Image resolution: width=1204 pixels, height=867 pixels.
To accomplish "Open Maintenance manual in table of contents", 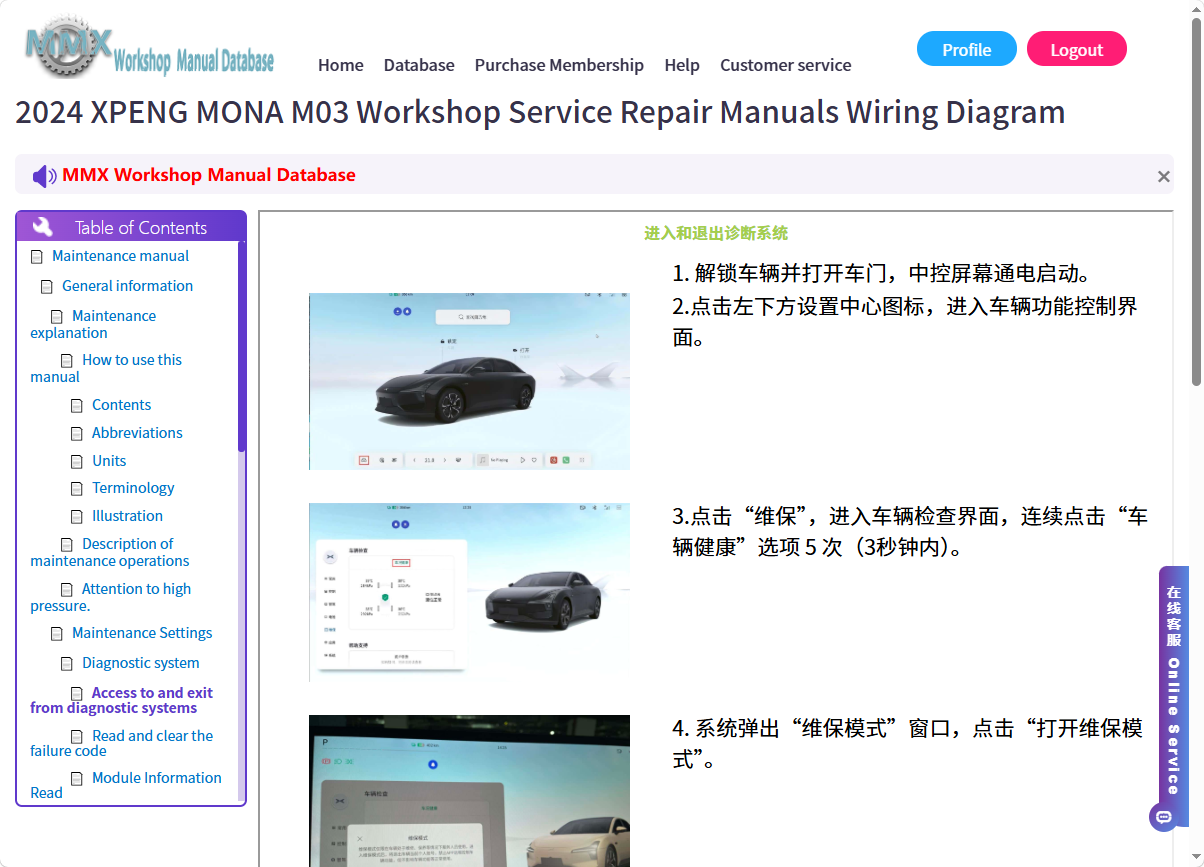I will (120, 256).
